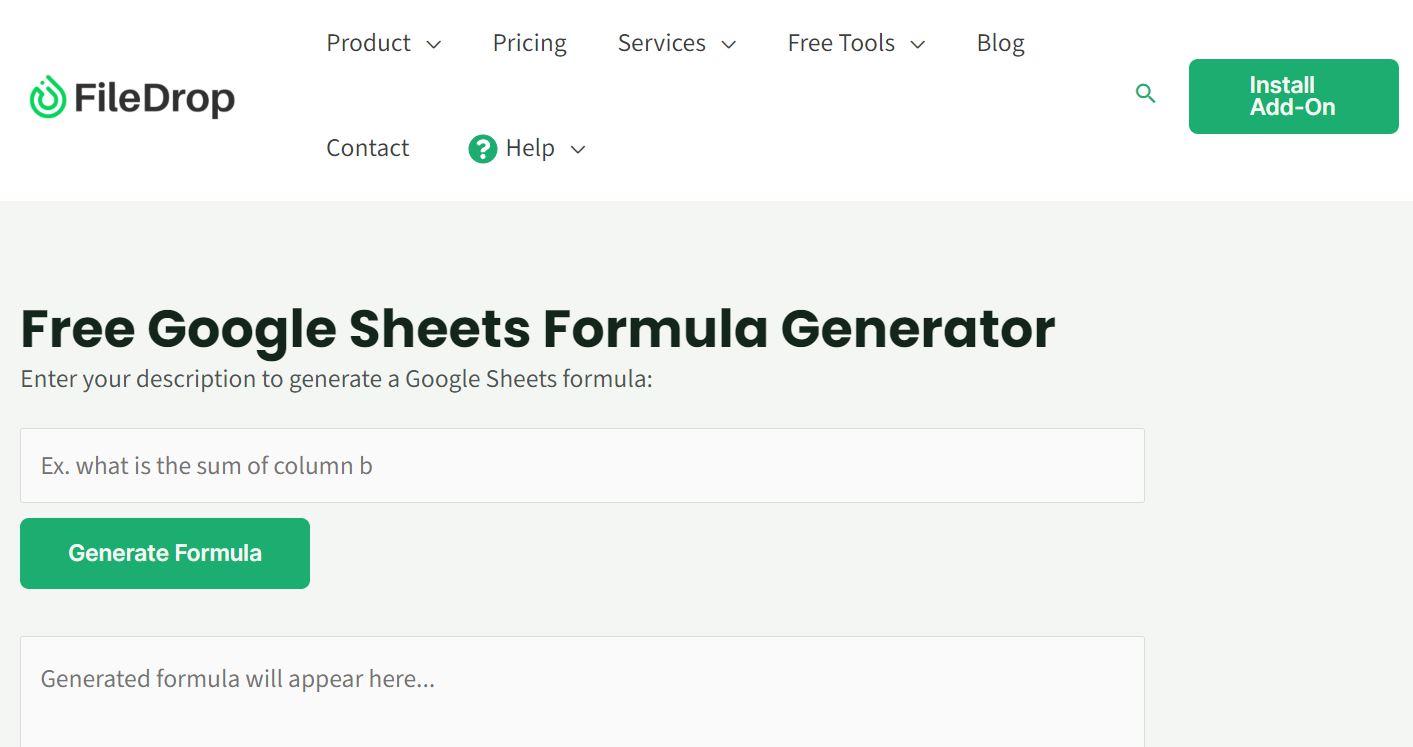This screenshot has height=747, width=1413.
Task: Click the FileDrop wordmark text
Action: tap(154, 98)
